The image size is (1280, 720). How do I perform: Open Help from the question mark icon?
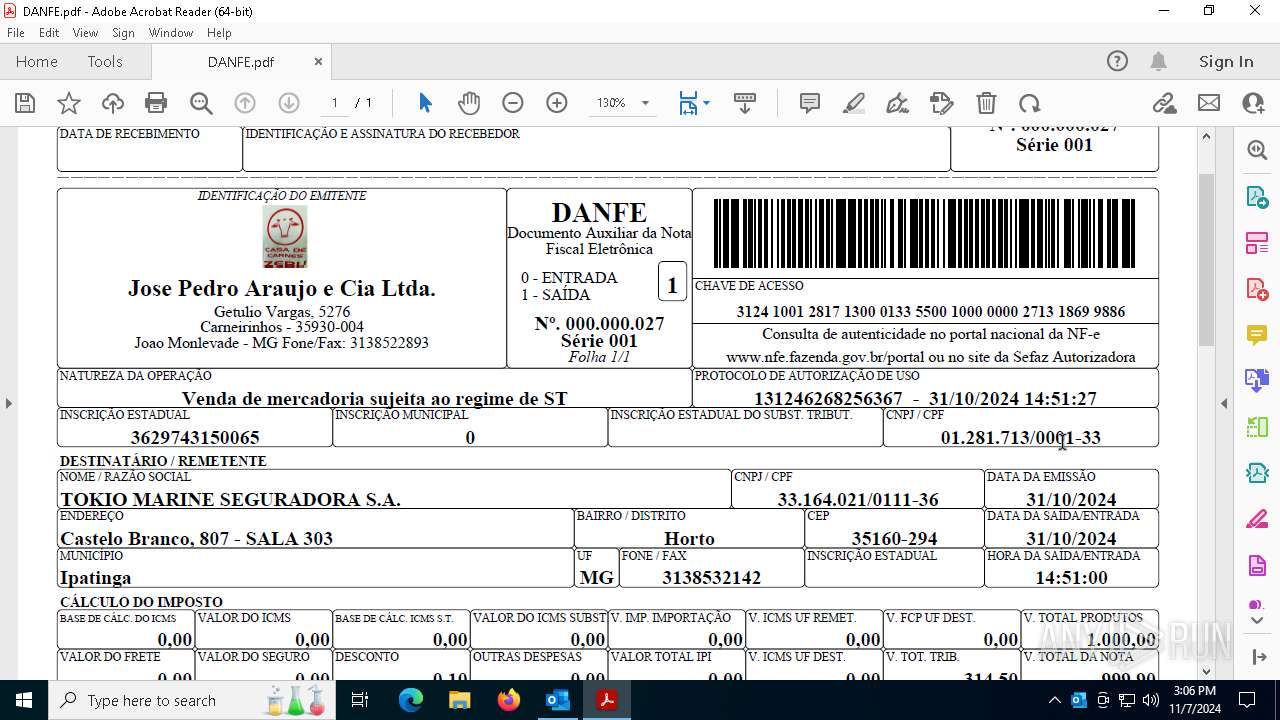pos(1117,61)
